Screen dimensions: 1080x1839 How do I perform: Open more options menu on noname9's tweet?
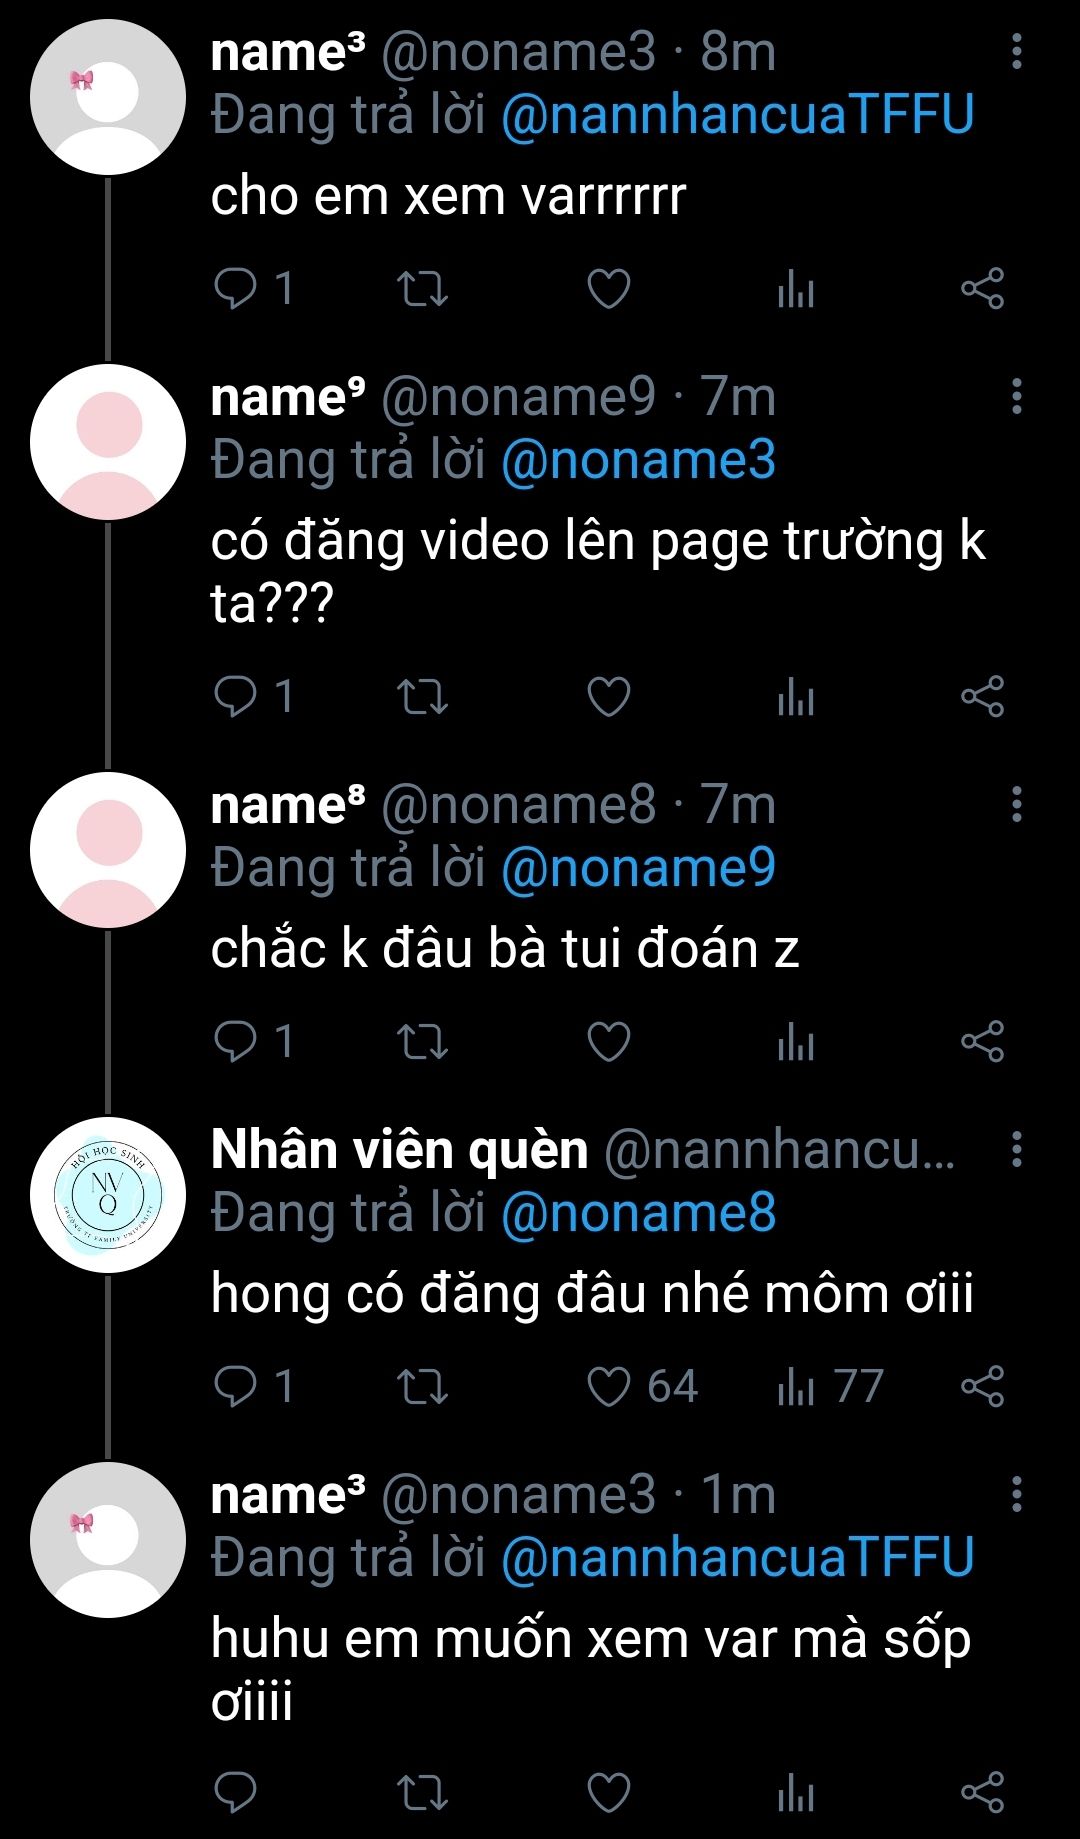(1017, 397)
